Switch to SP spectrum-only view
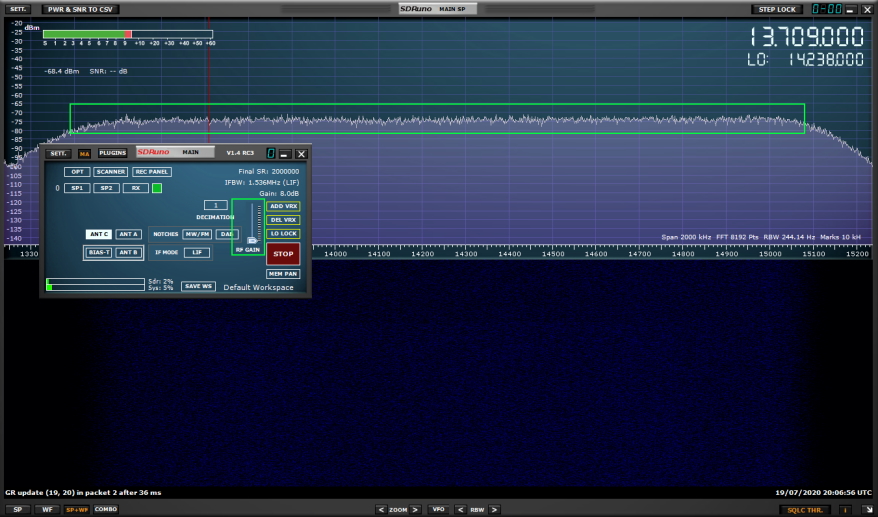Image resolution: width=878 pixels, height=517 pixels. (x=17, y=510)
